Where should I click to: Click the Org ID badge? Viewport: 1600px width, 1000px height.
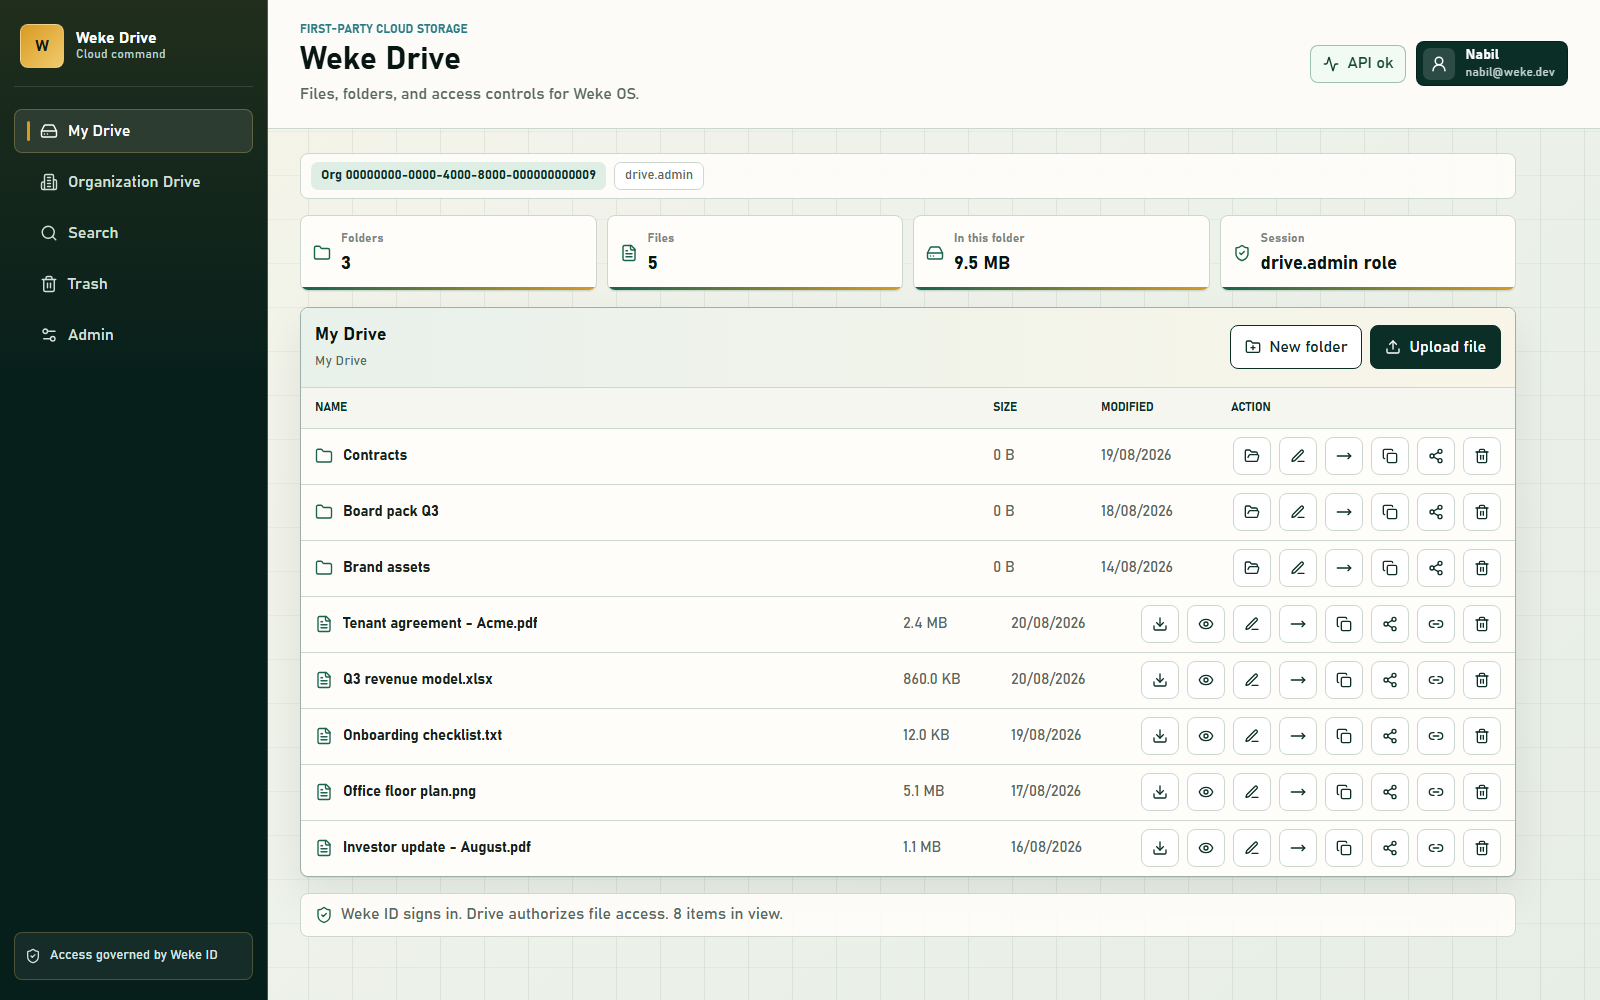pos(458,175)
